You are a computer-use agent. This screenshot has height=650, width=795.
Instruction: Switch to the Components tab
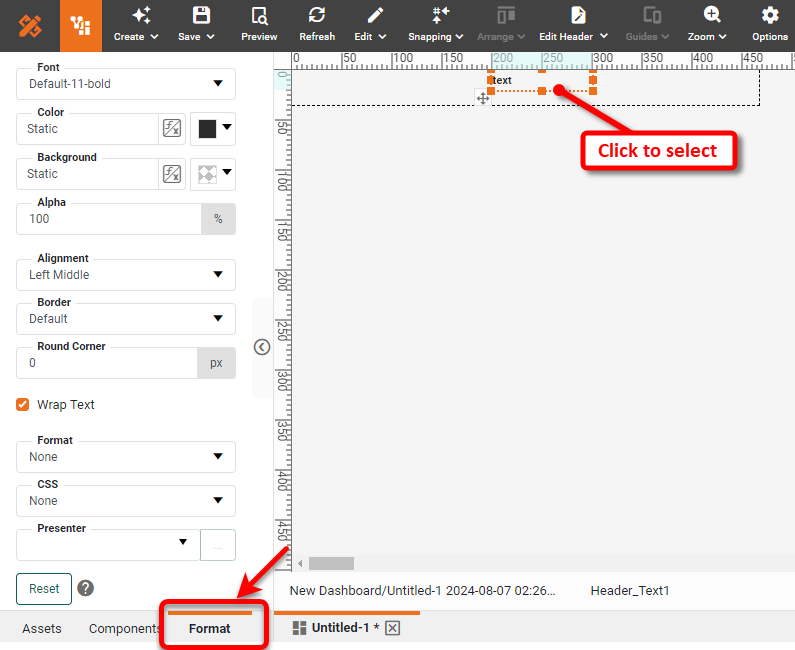point(124,629)
